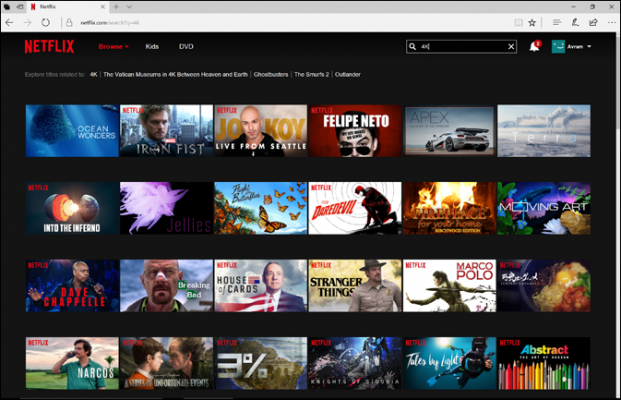
Task: Open the Moving Art thumbnail
Action: click(544, 208)
